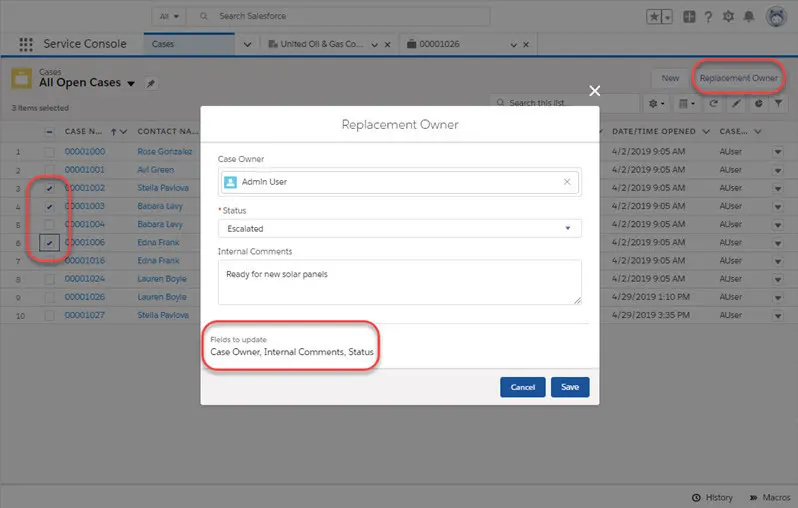
Task: Click the New button
Action: 670,78
